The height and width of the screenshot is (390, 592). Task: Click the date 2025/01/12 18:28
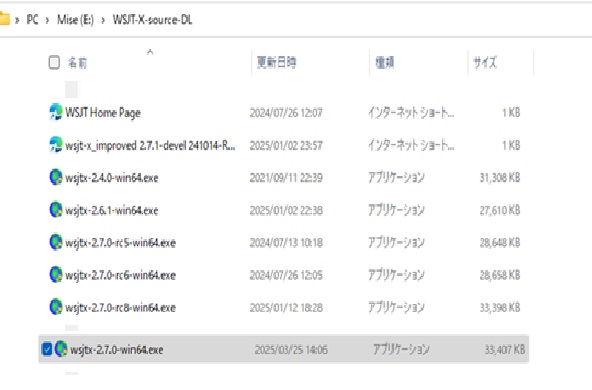coord(286,308)
